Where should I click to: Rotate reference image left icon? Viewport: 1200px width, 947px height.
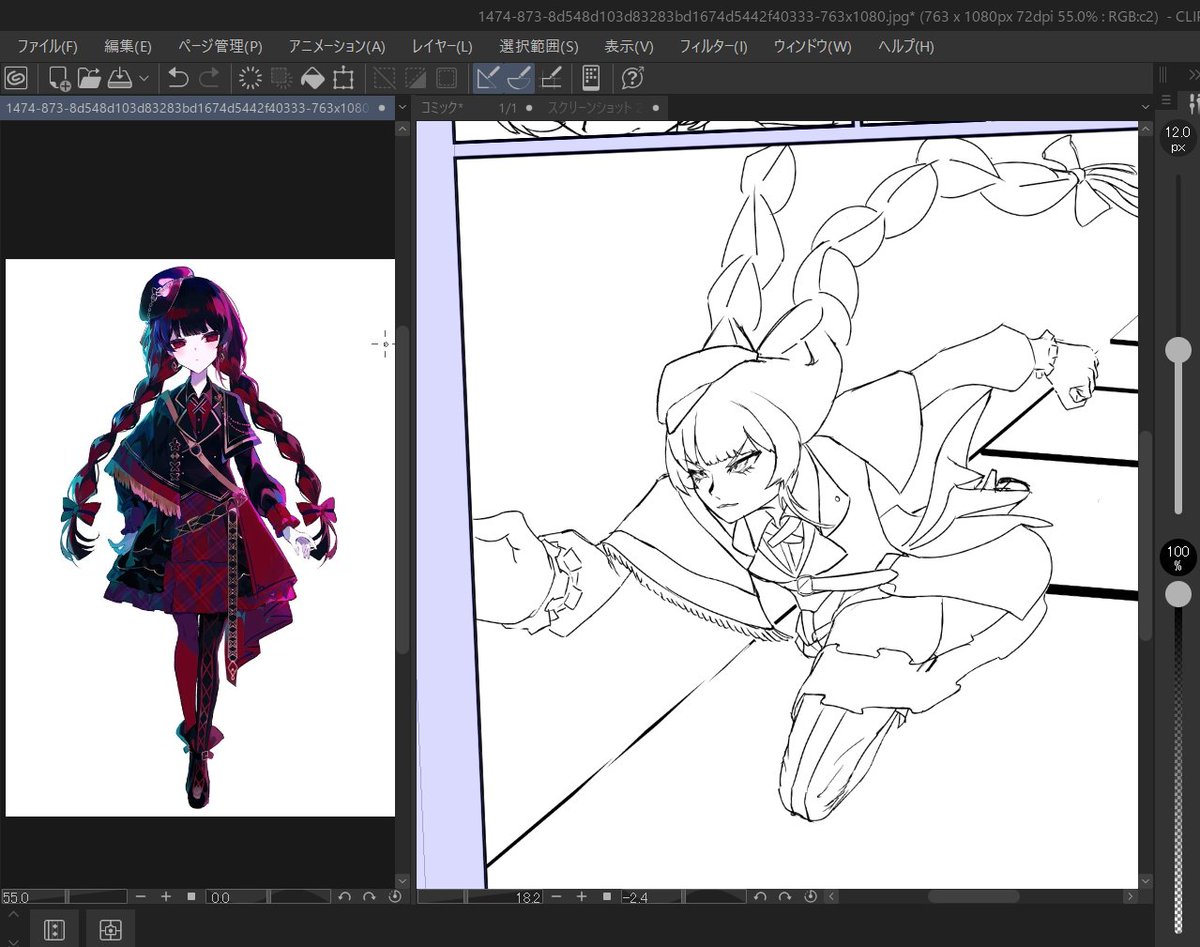345,897
